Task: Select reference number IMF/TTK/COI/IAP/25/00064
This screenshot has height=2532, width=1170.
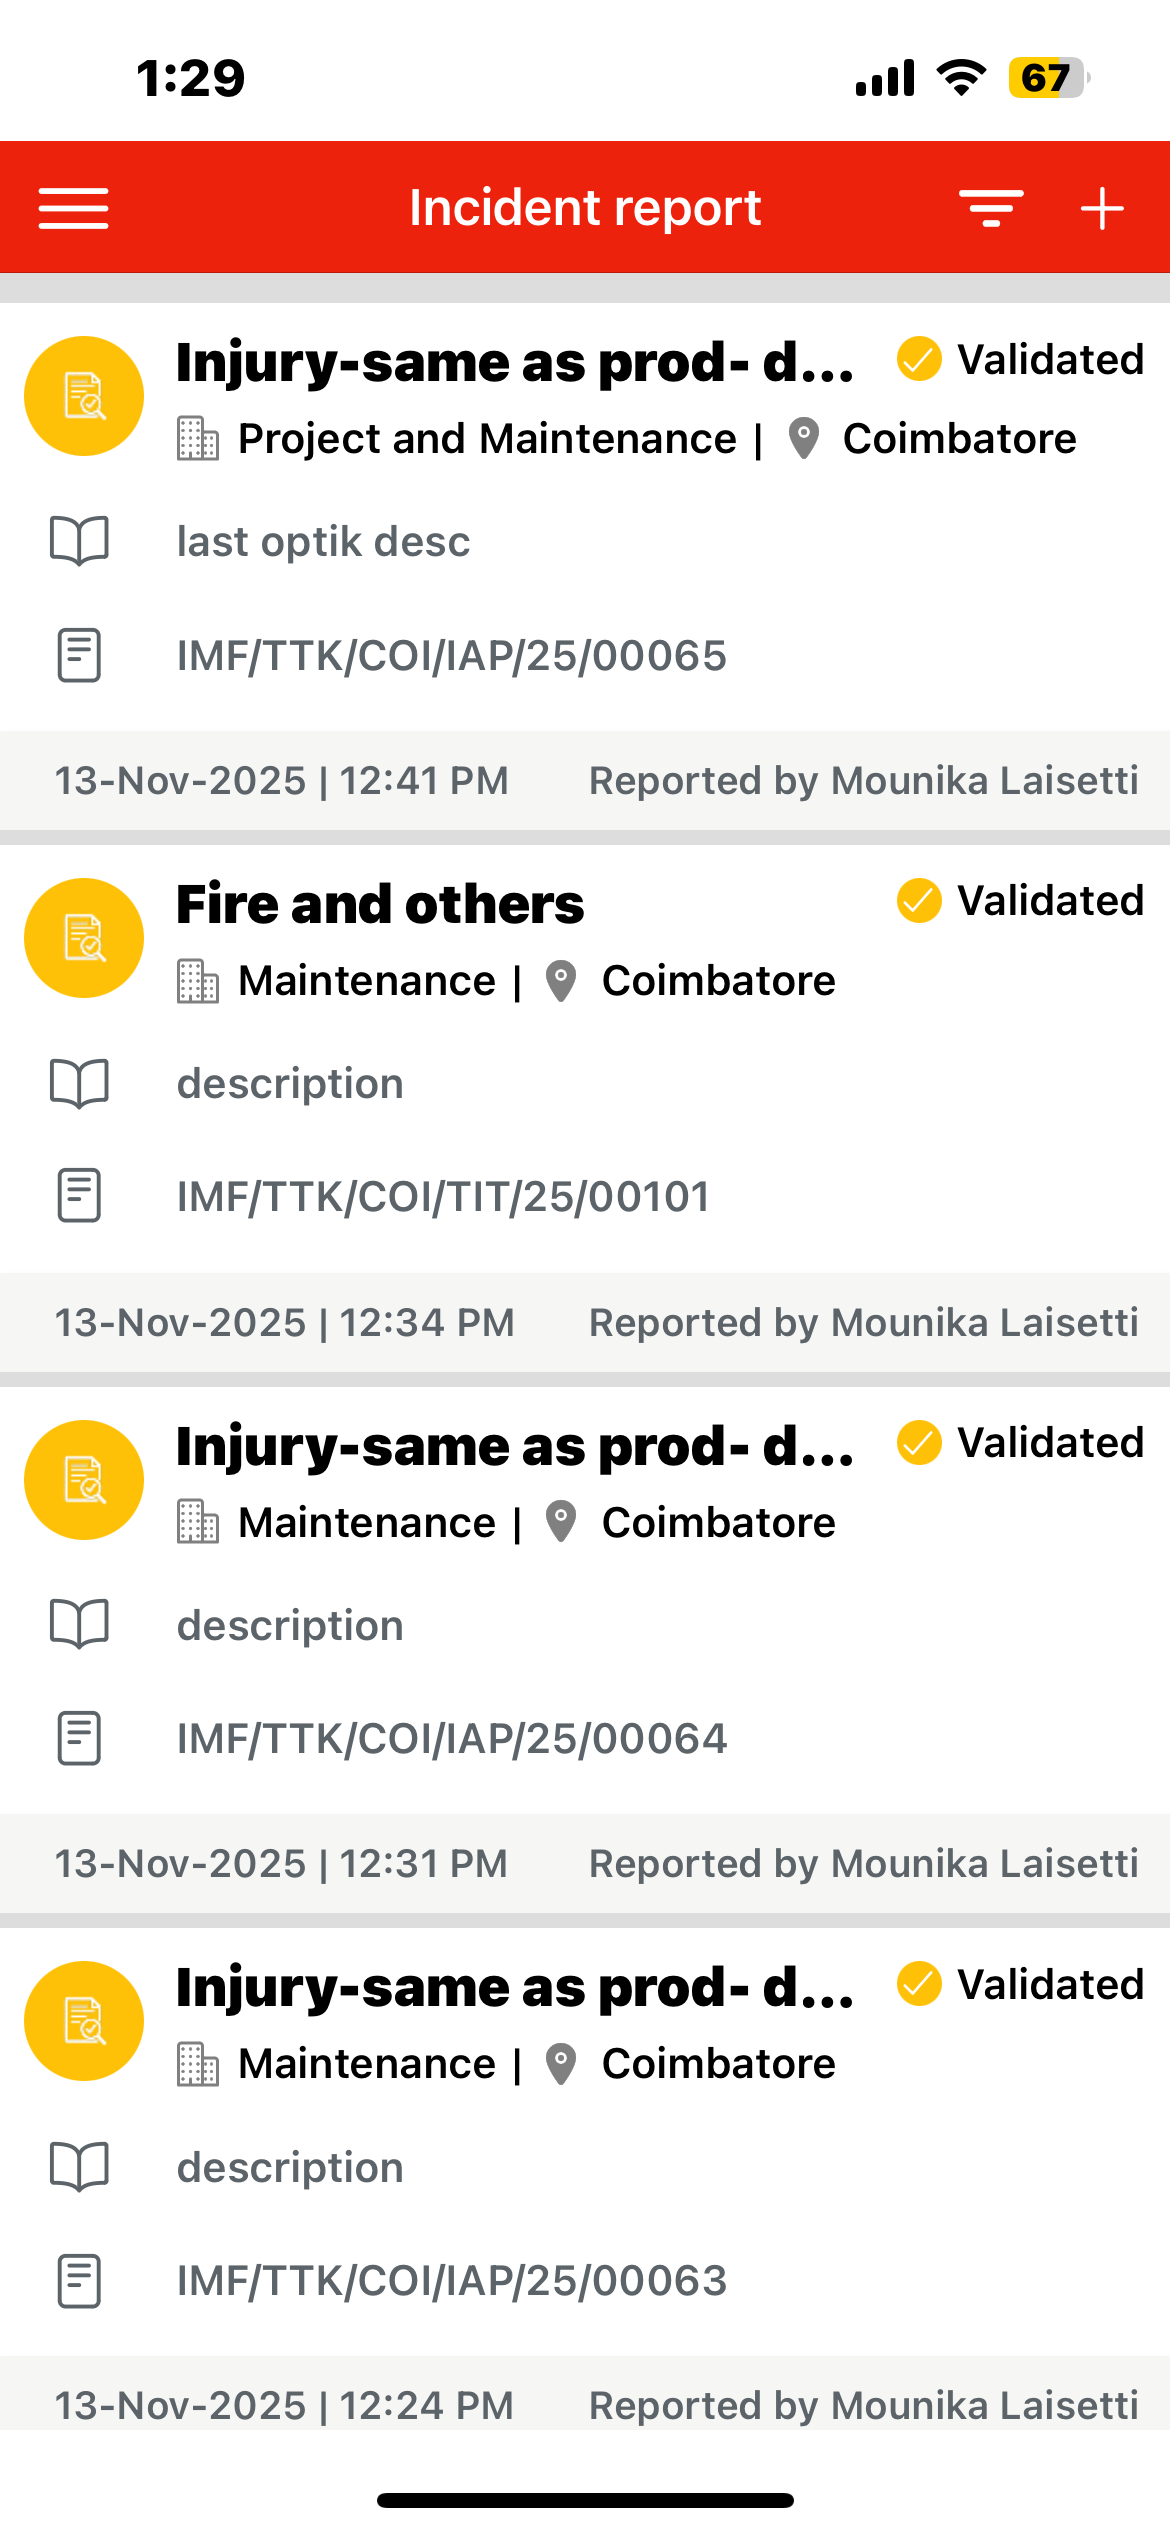Action: click(451, 1739)
